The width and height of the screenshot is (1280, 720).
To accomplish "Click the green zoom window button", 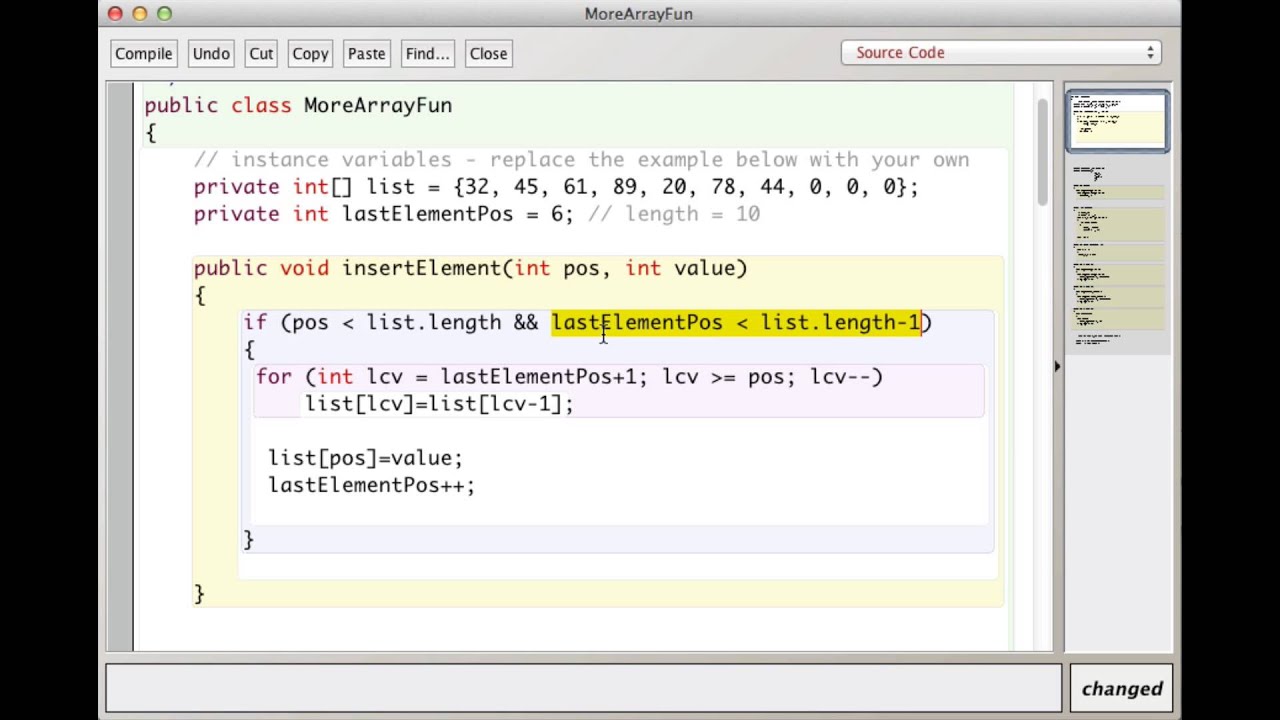I will tap(164, 13).
